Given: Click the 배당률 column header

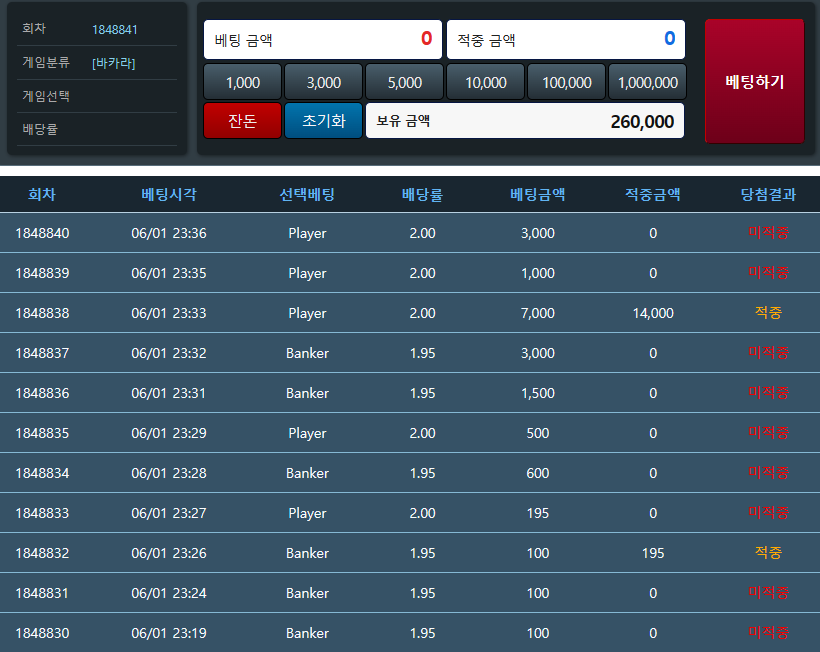Looking at the screenshot, I should point(423,195).
